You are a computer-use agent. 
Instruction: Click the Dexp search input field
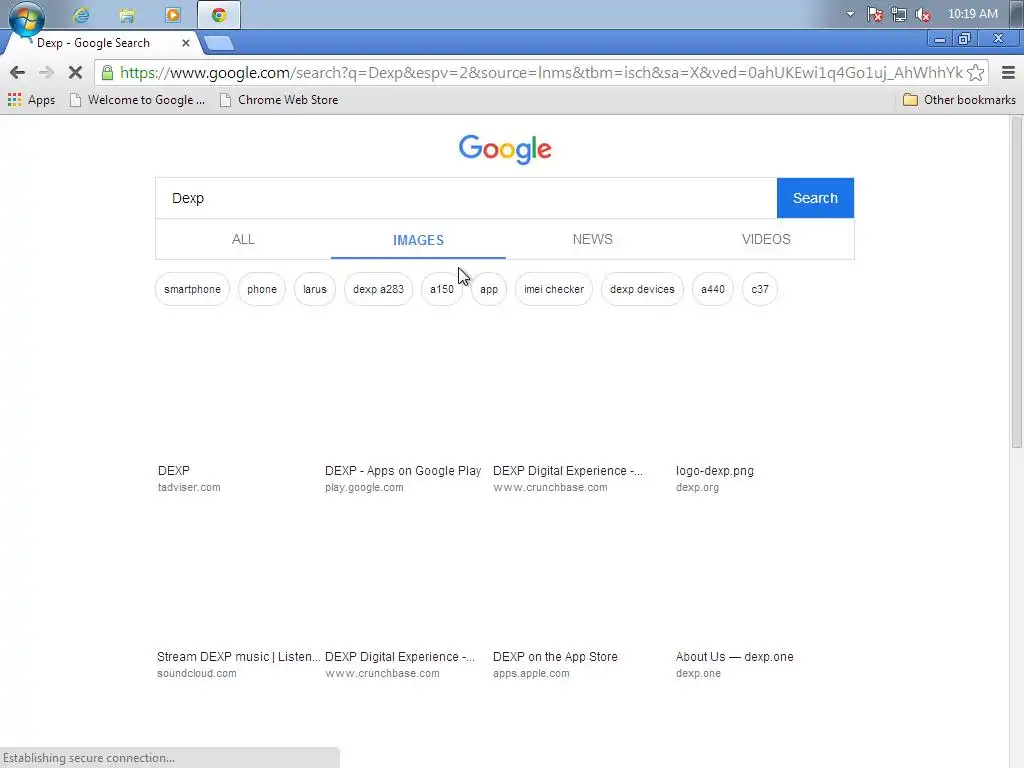pos(466,198)
